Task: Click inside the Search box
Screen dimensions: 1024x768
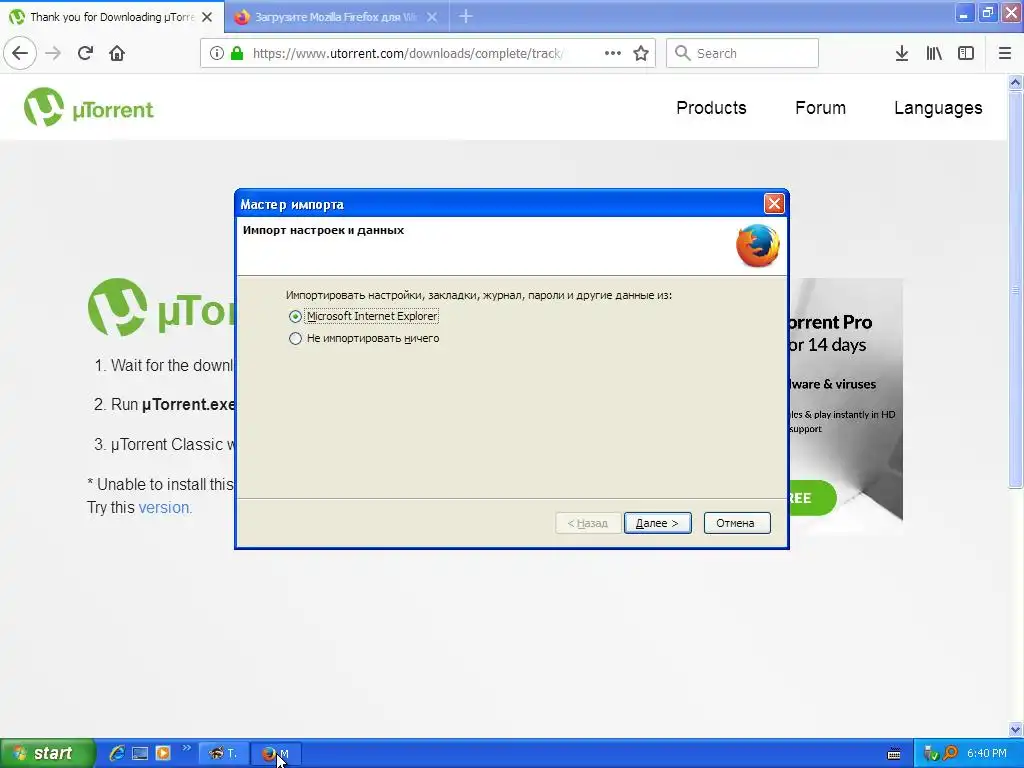Action: point(742,53)
